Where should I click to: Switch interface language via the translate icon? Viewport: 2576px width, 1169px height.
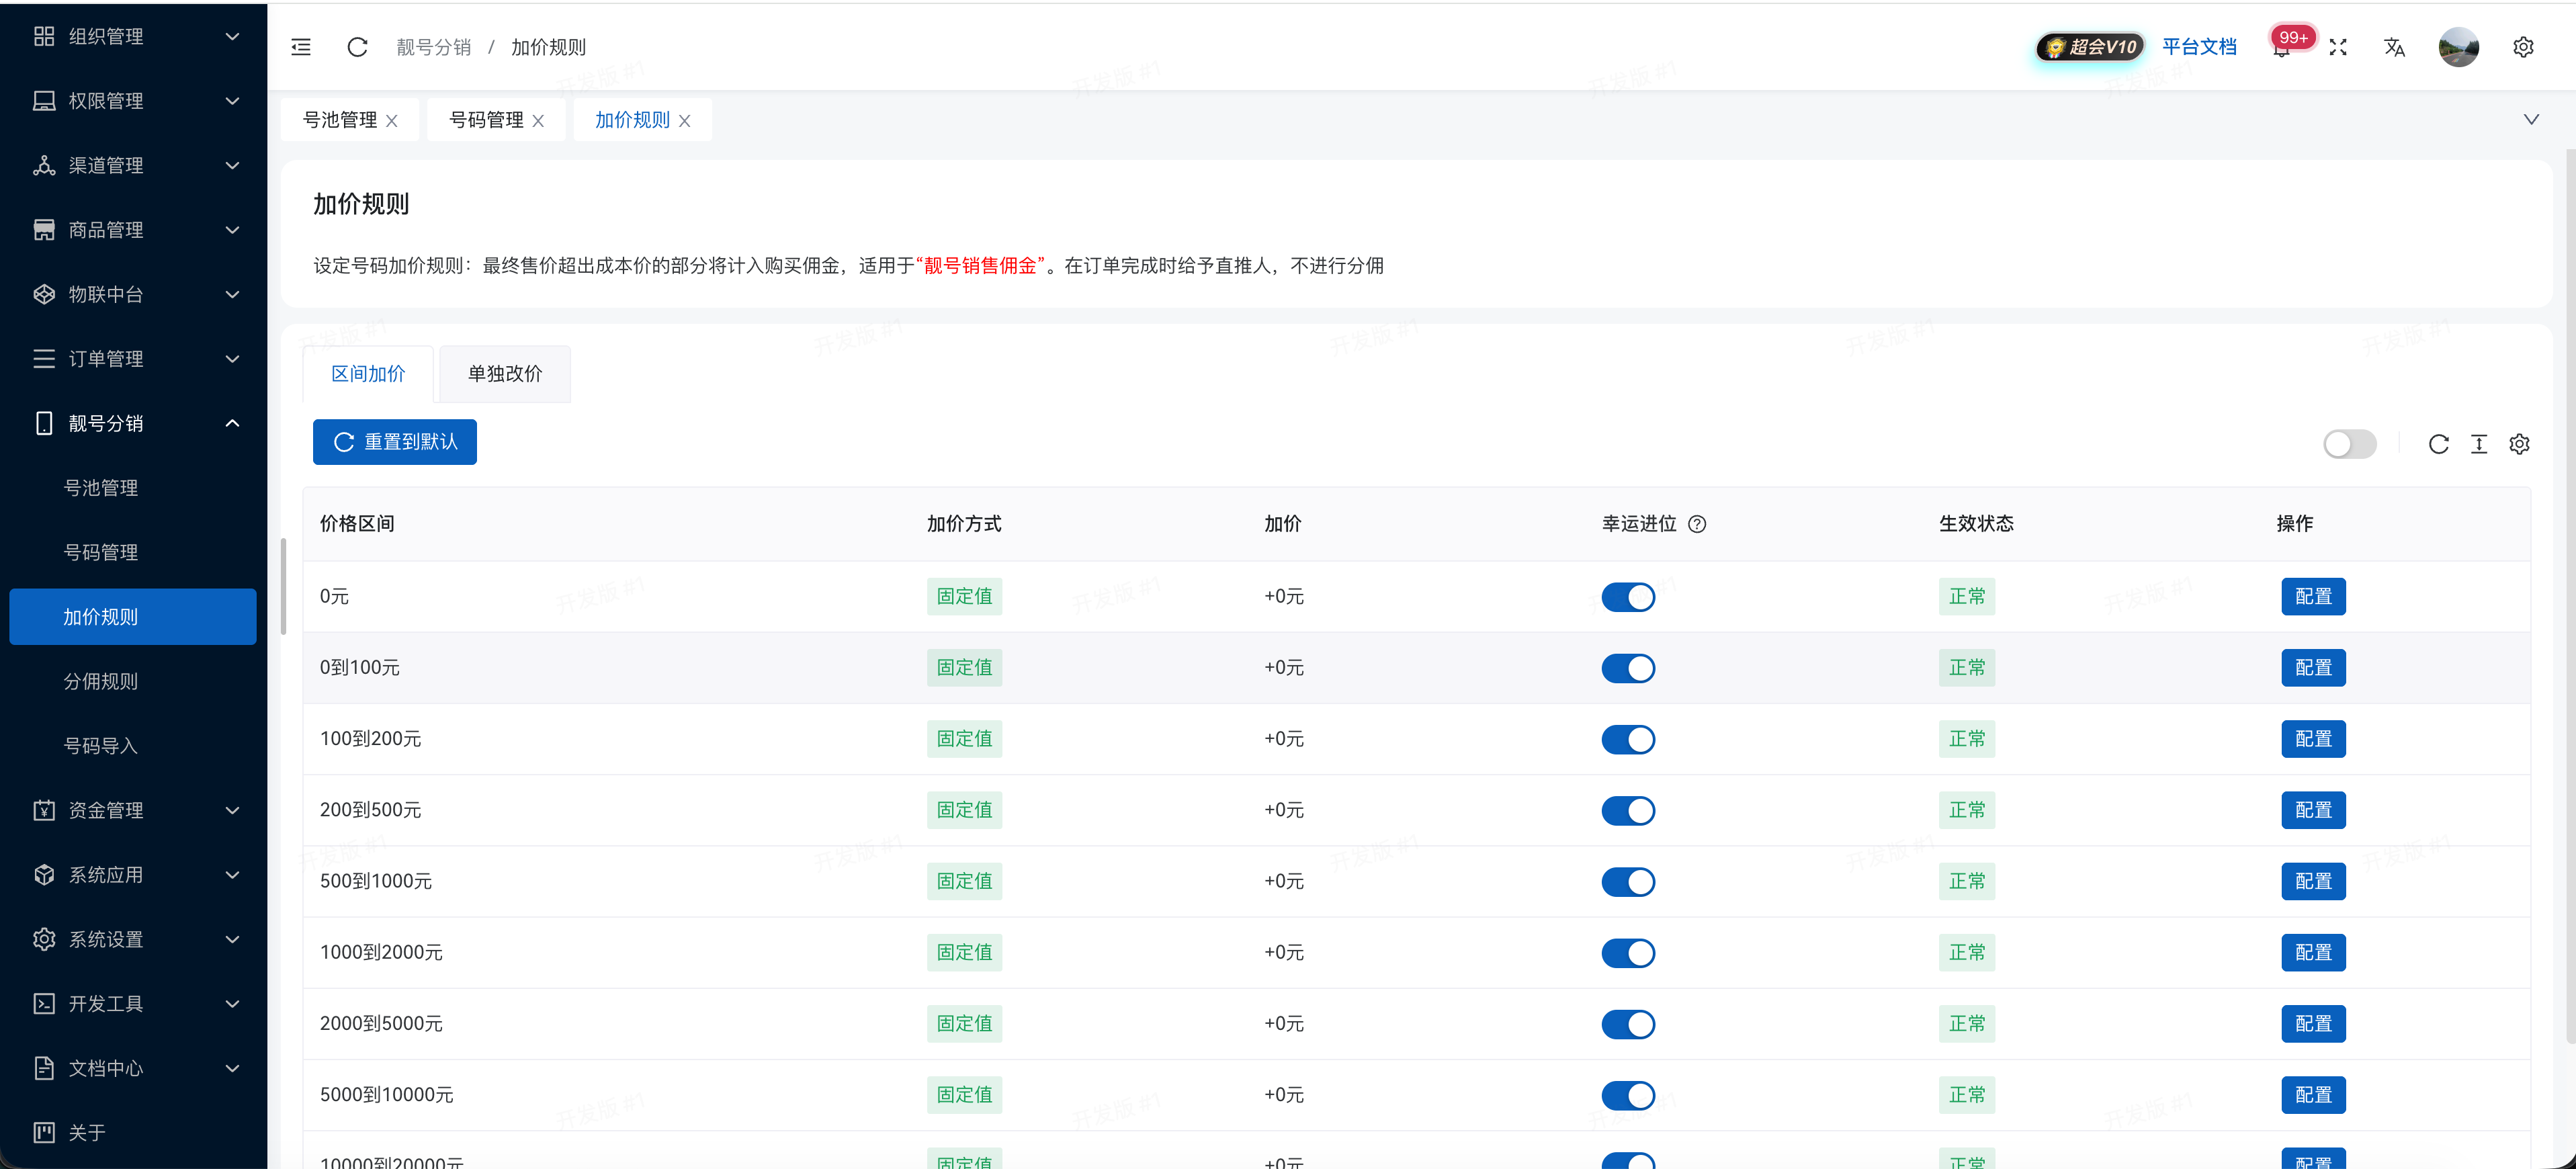(2395, 47)
